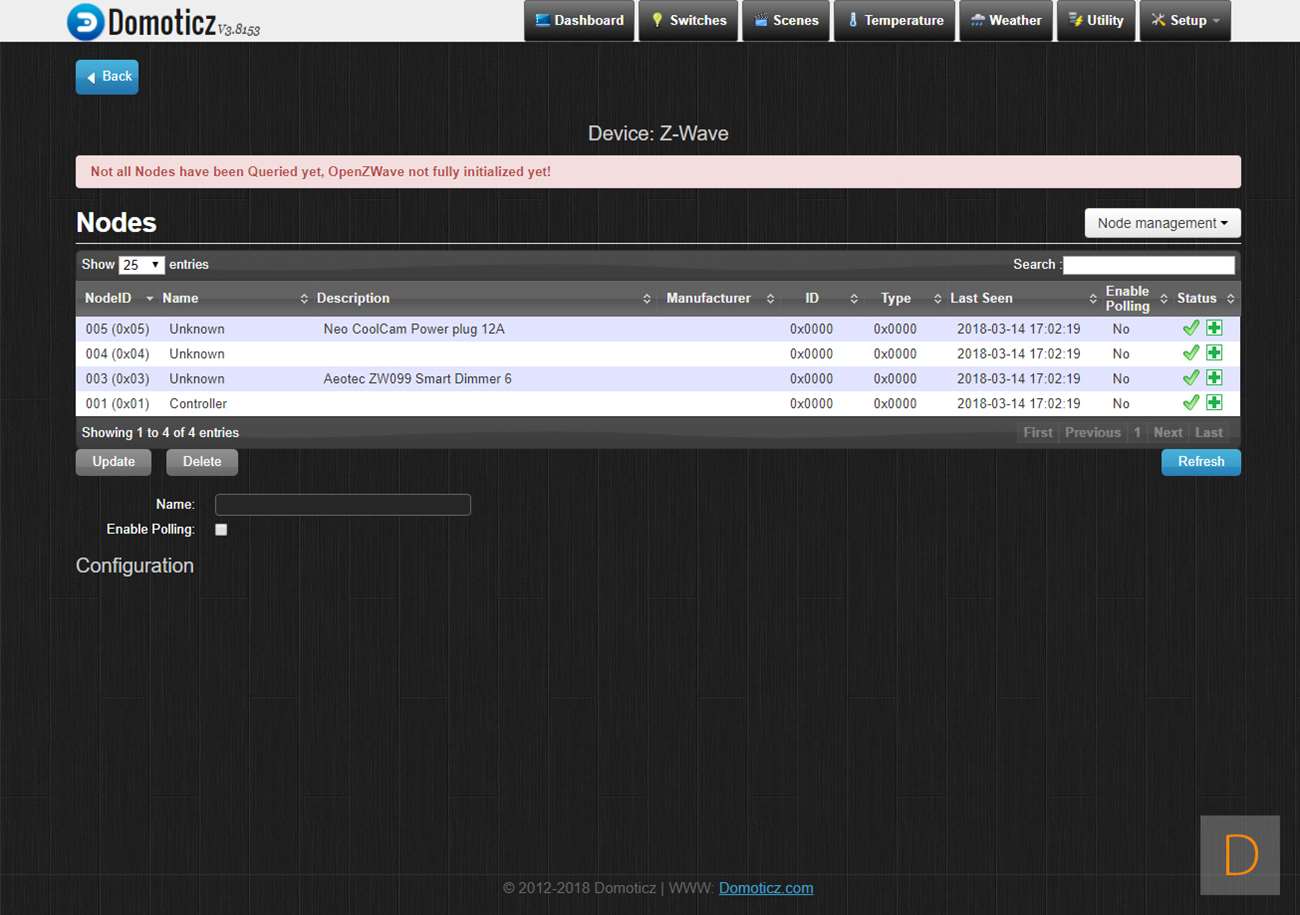Open the Show entries count dropdown

[x=141, y=265]
